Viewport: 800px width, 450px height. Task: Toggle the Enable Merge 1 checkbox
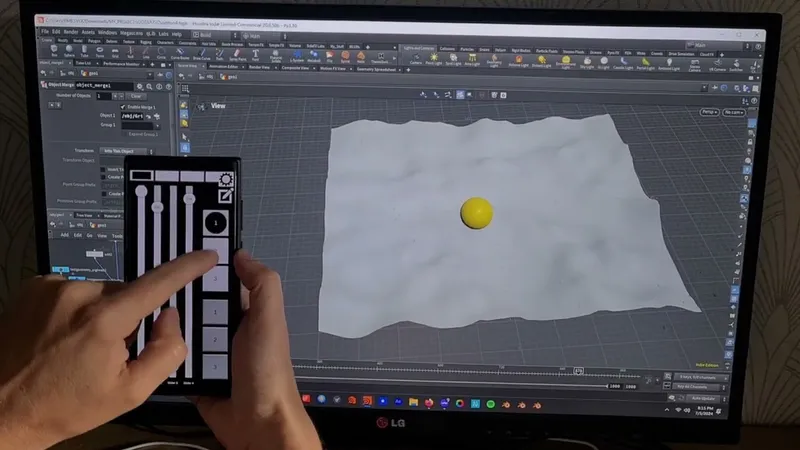point(123,107)
